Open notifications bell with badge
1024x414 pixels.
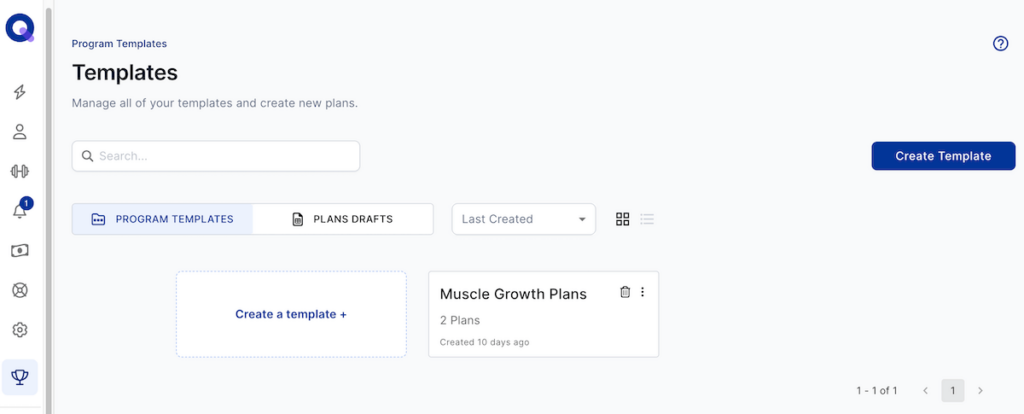pos(20,210)
